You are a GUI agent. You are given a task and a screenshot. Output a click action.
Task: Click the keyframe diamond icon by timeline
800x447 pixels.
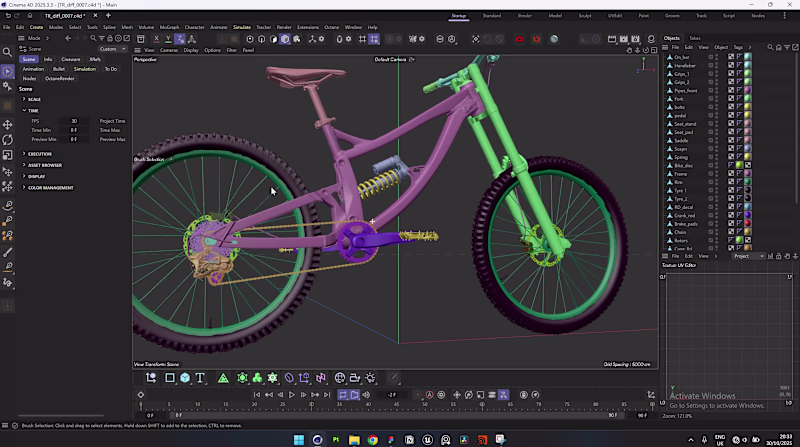coord(141,394)
